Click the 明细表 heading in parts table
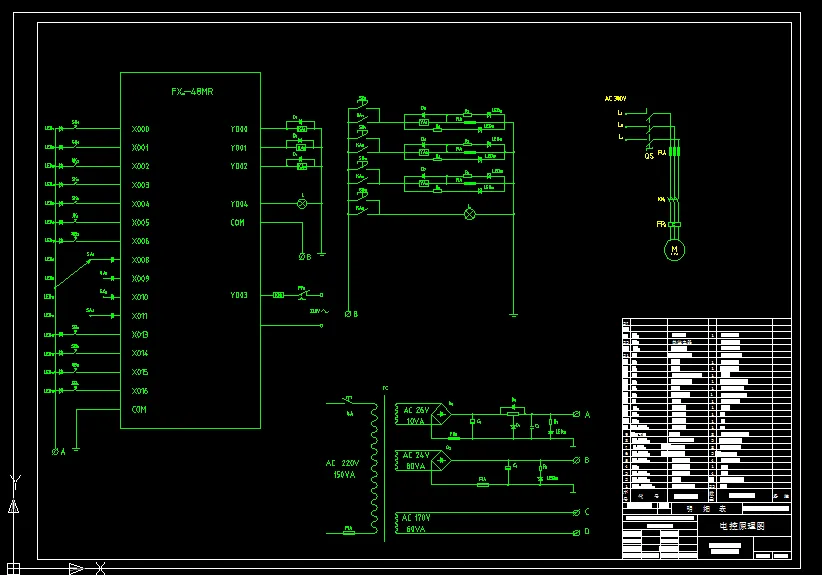The image size is (822, 575). (x=707, y=509)
